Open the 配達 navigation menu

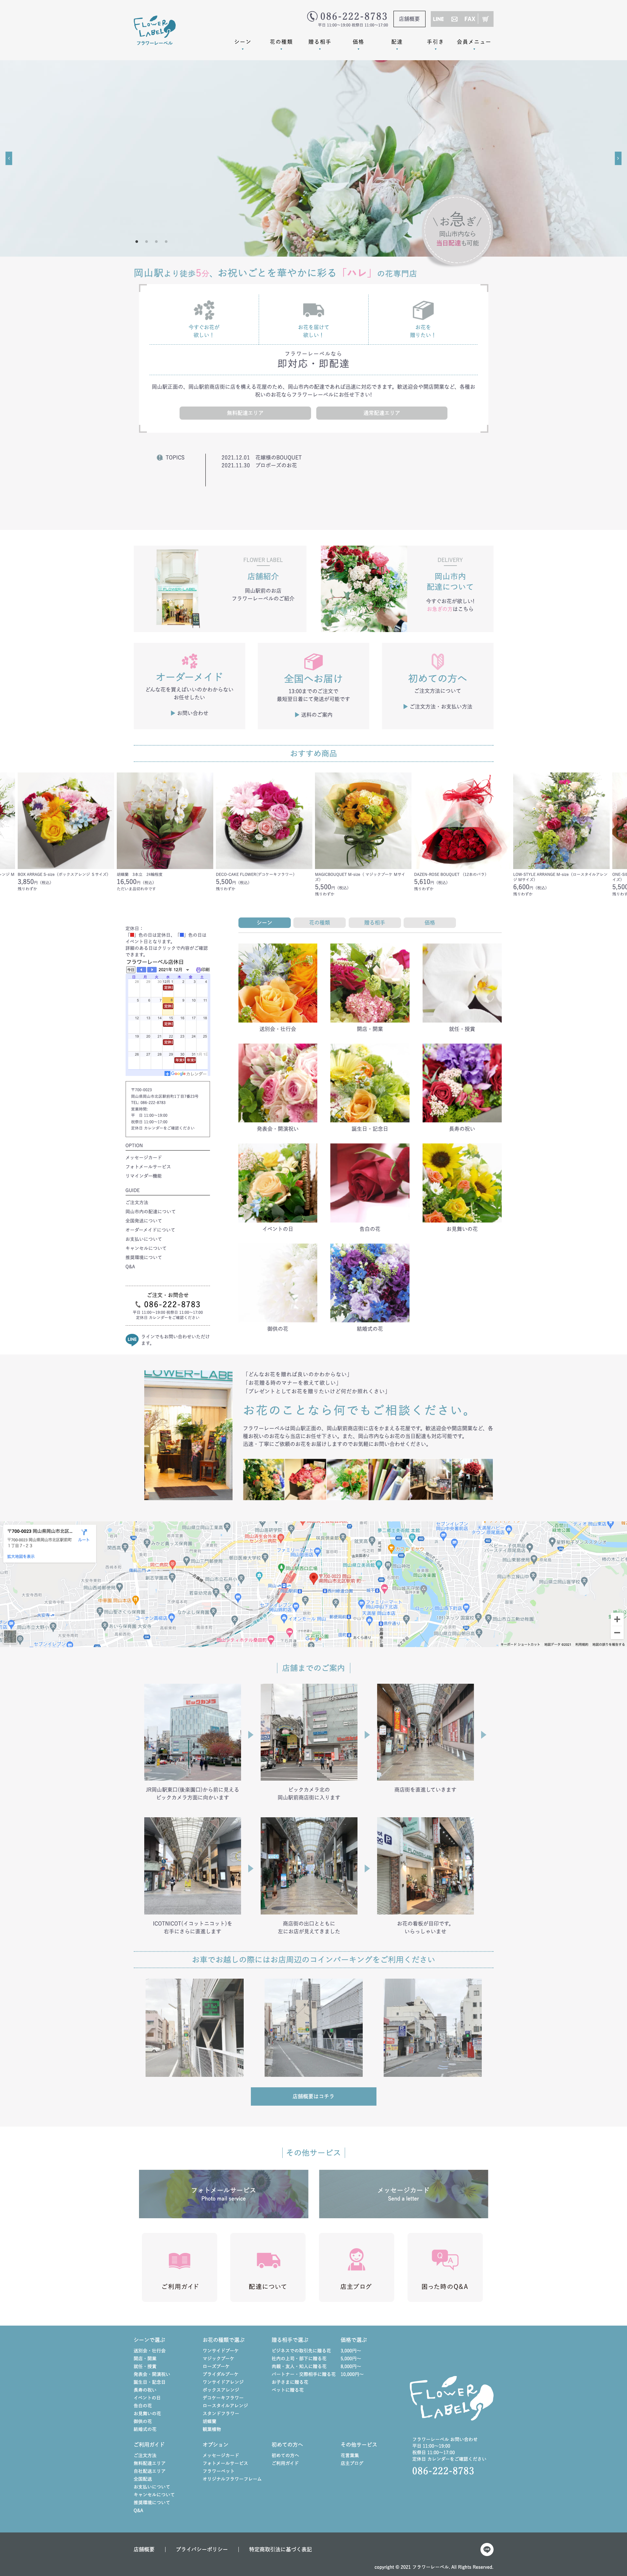click(397, 42)
